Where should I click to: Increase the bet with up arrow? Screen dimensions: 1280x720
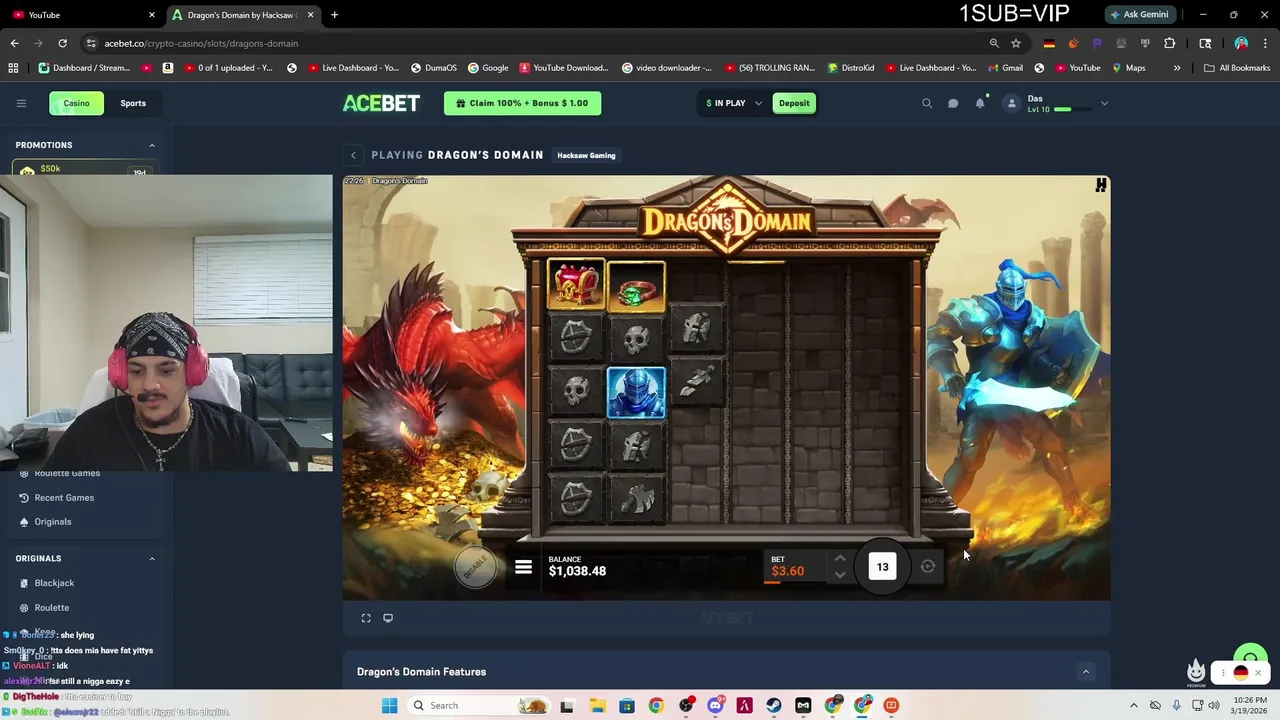click(x=840, y=559)
